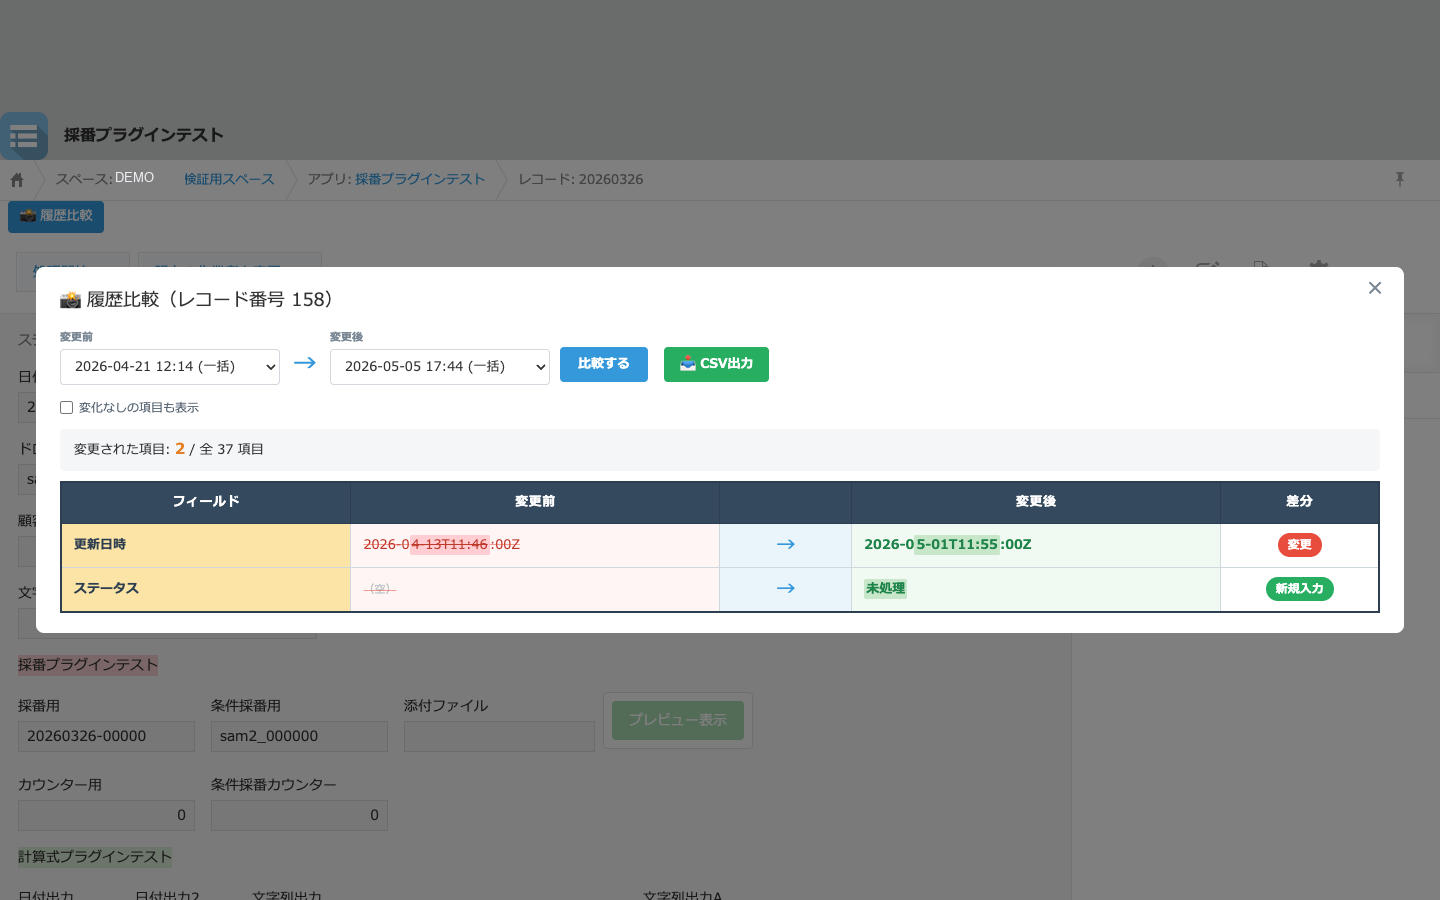Viewport: 1440px width, 900px height.
Task: Click the 条件採番カウンター value field
Action: (x=299, y=815)
